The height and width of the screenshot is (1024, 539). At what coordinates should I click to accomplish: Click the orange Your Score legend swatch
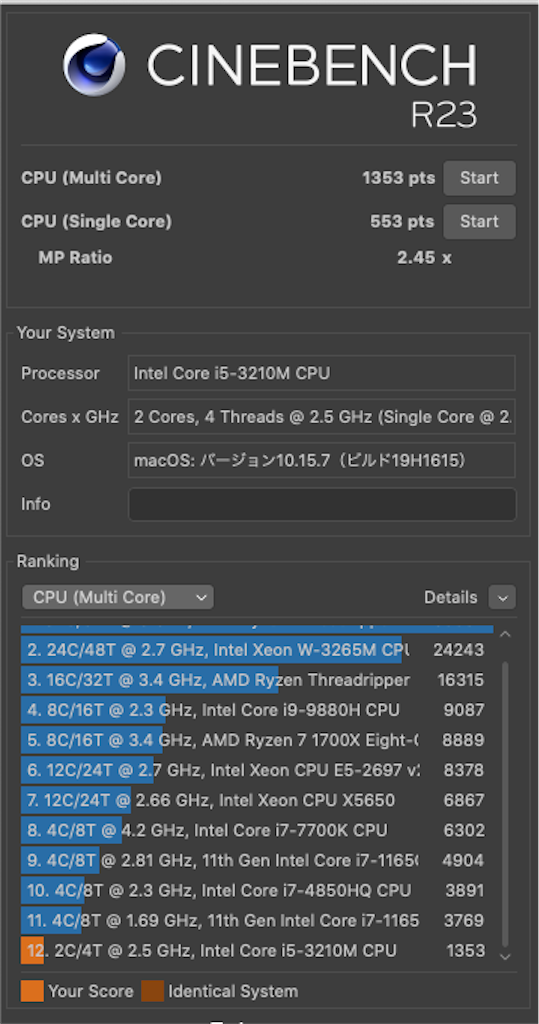coord(32,991)
